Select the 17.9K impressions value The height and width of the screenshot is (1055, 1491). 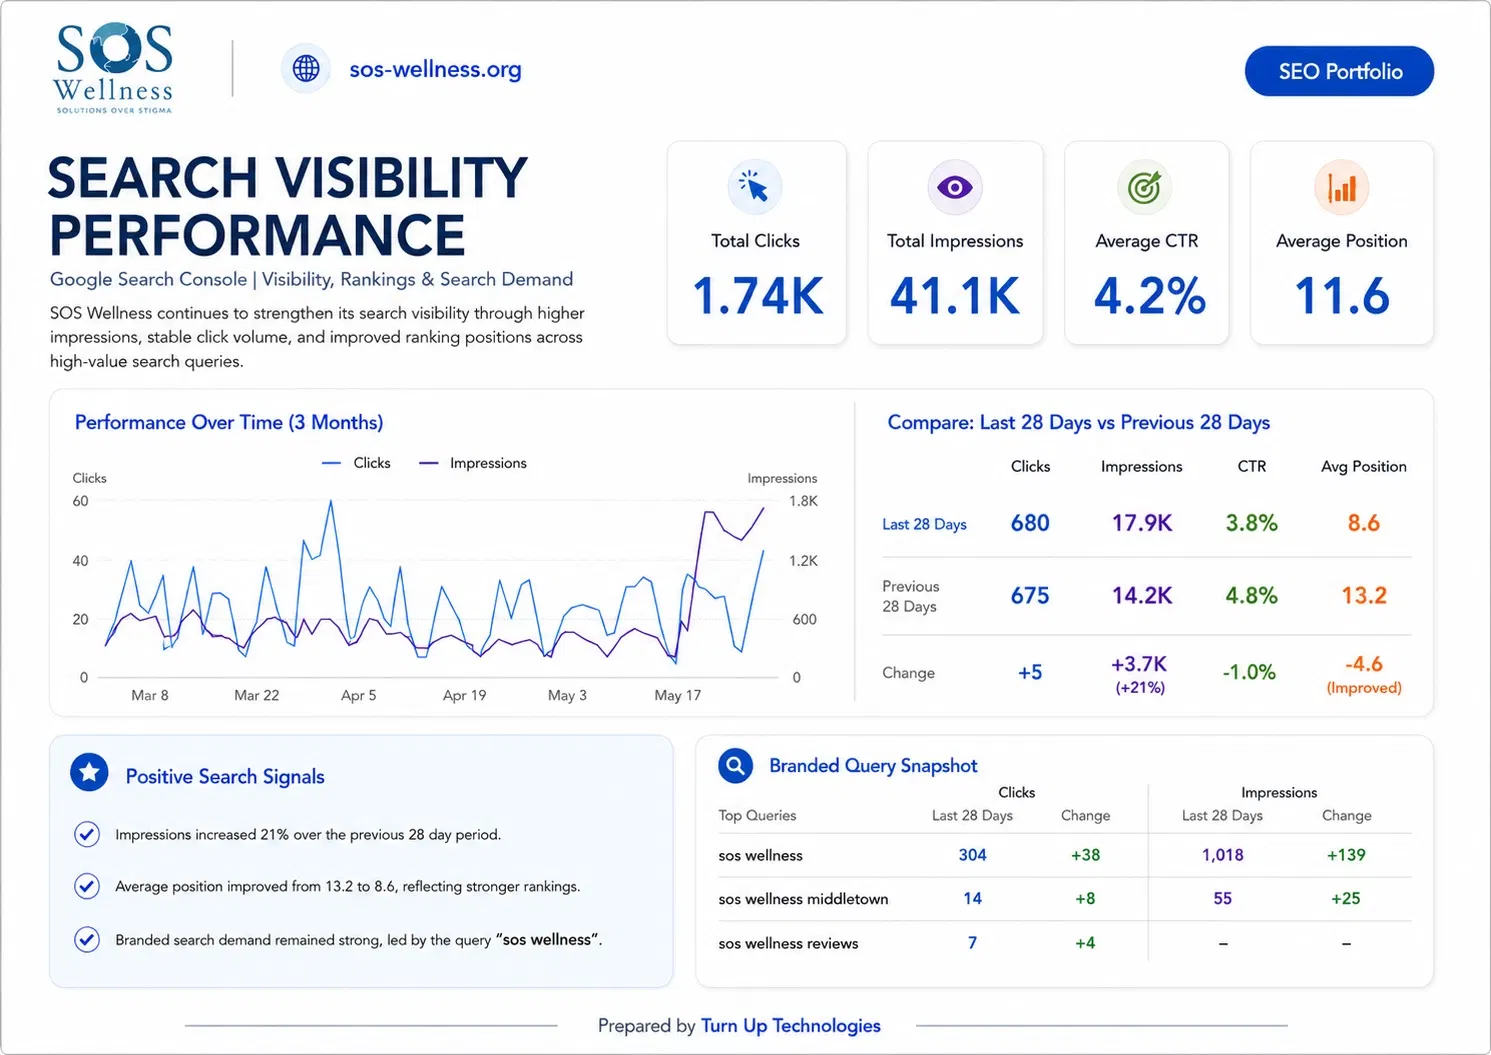pos(1142,523)
